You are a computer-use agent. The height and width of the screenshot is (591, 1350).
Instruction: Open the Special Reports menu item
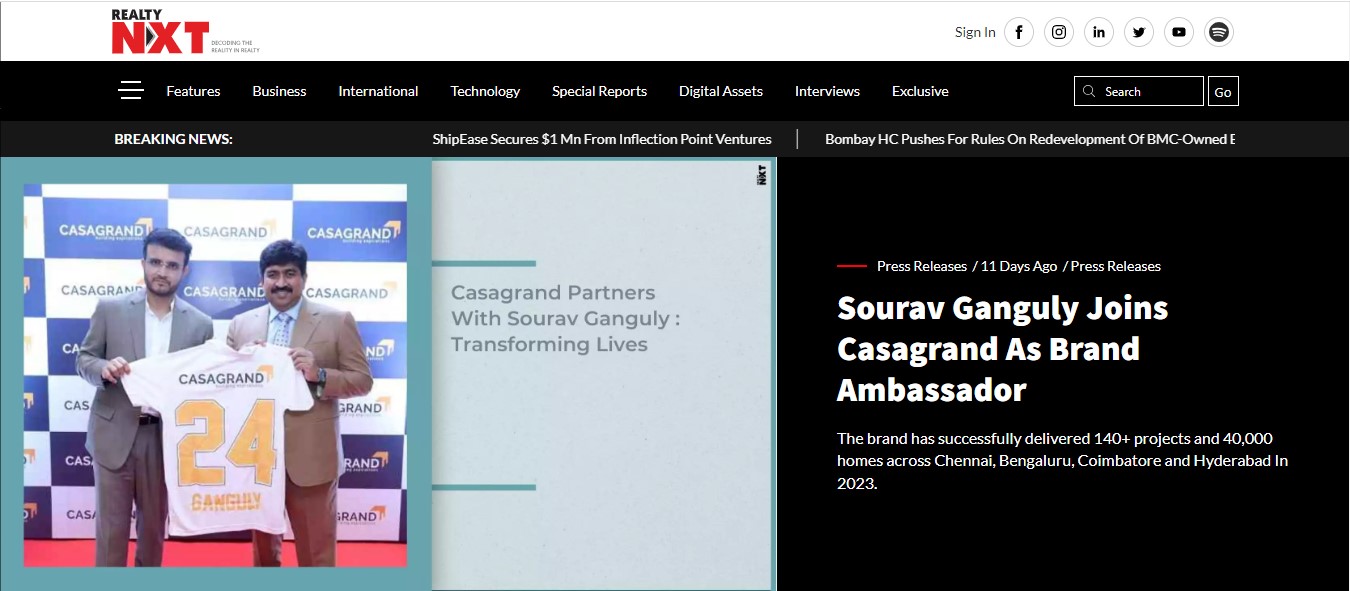pyautogui.click(x=599, y=91)
